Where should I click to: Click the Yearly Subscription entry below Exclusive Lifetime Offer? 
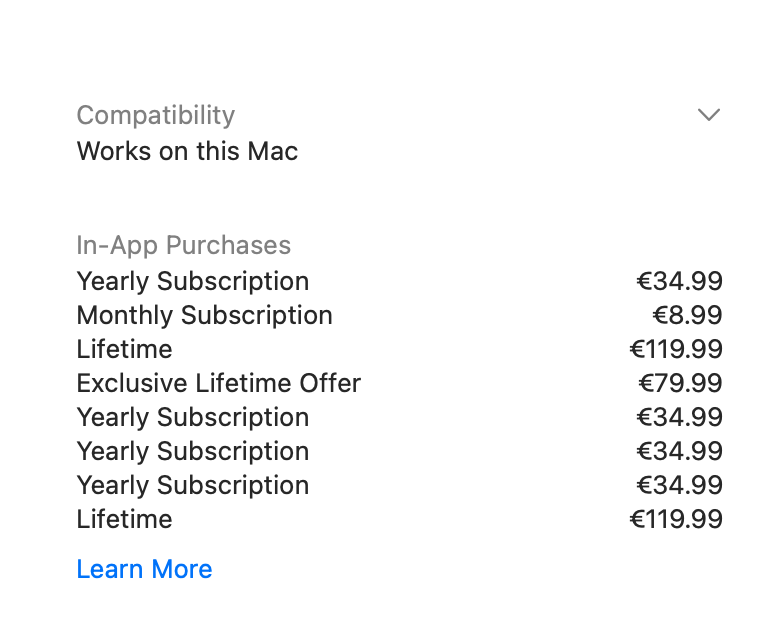coord(192,417)
